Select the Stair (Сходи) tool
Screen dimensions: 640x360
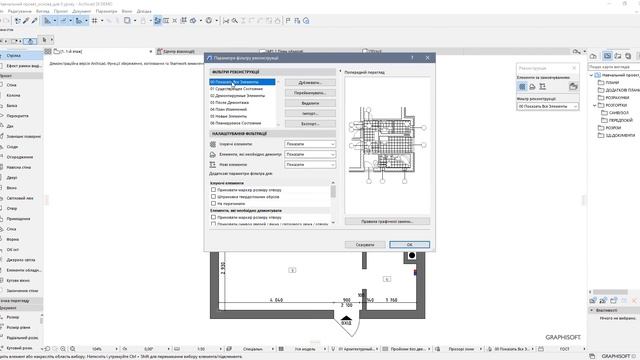tap(20, 147)
